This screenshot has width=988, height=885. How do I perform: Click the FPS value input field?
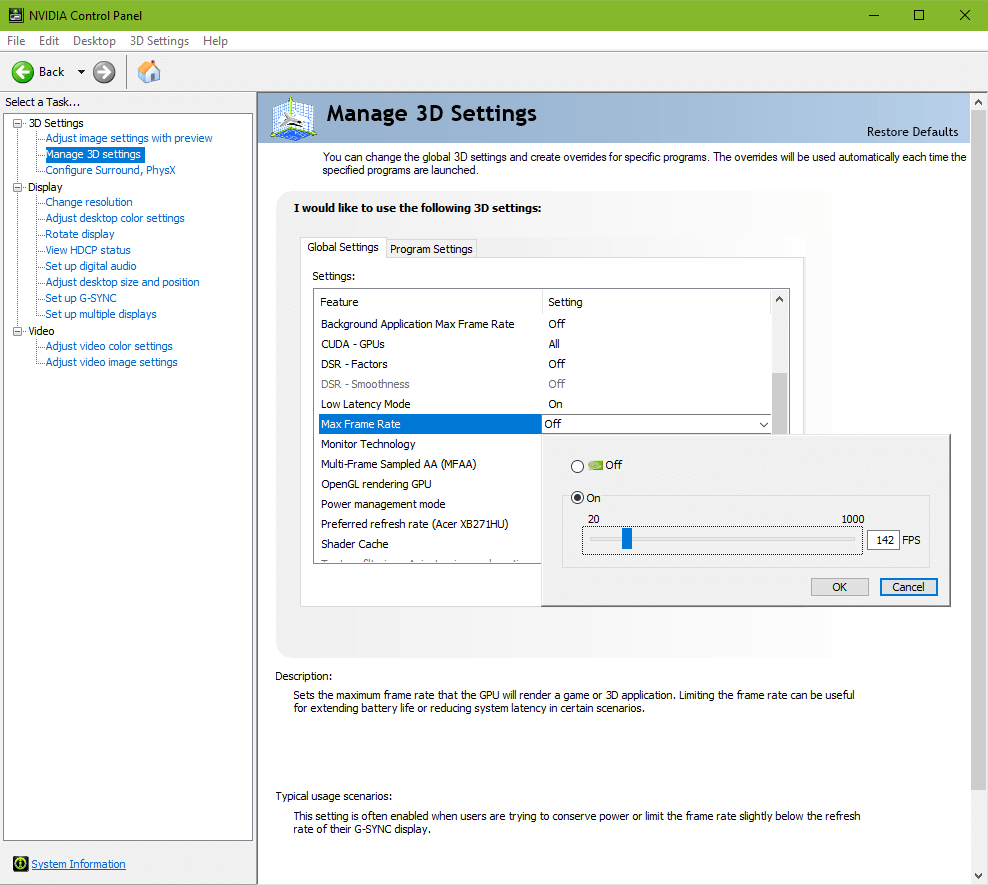pos(883,540)
